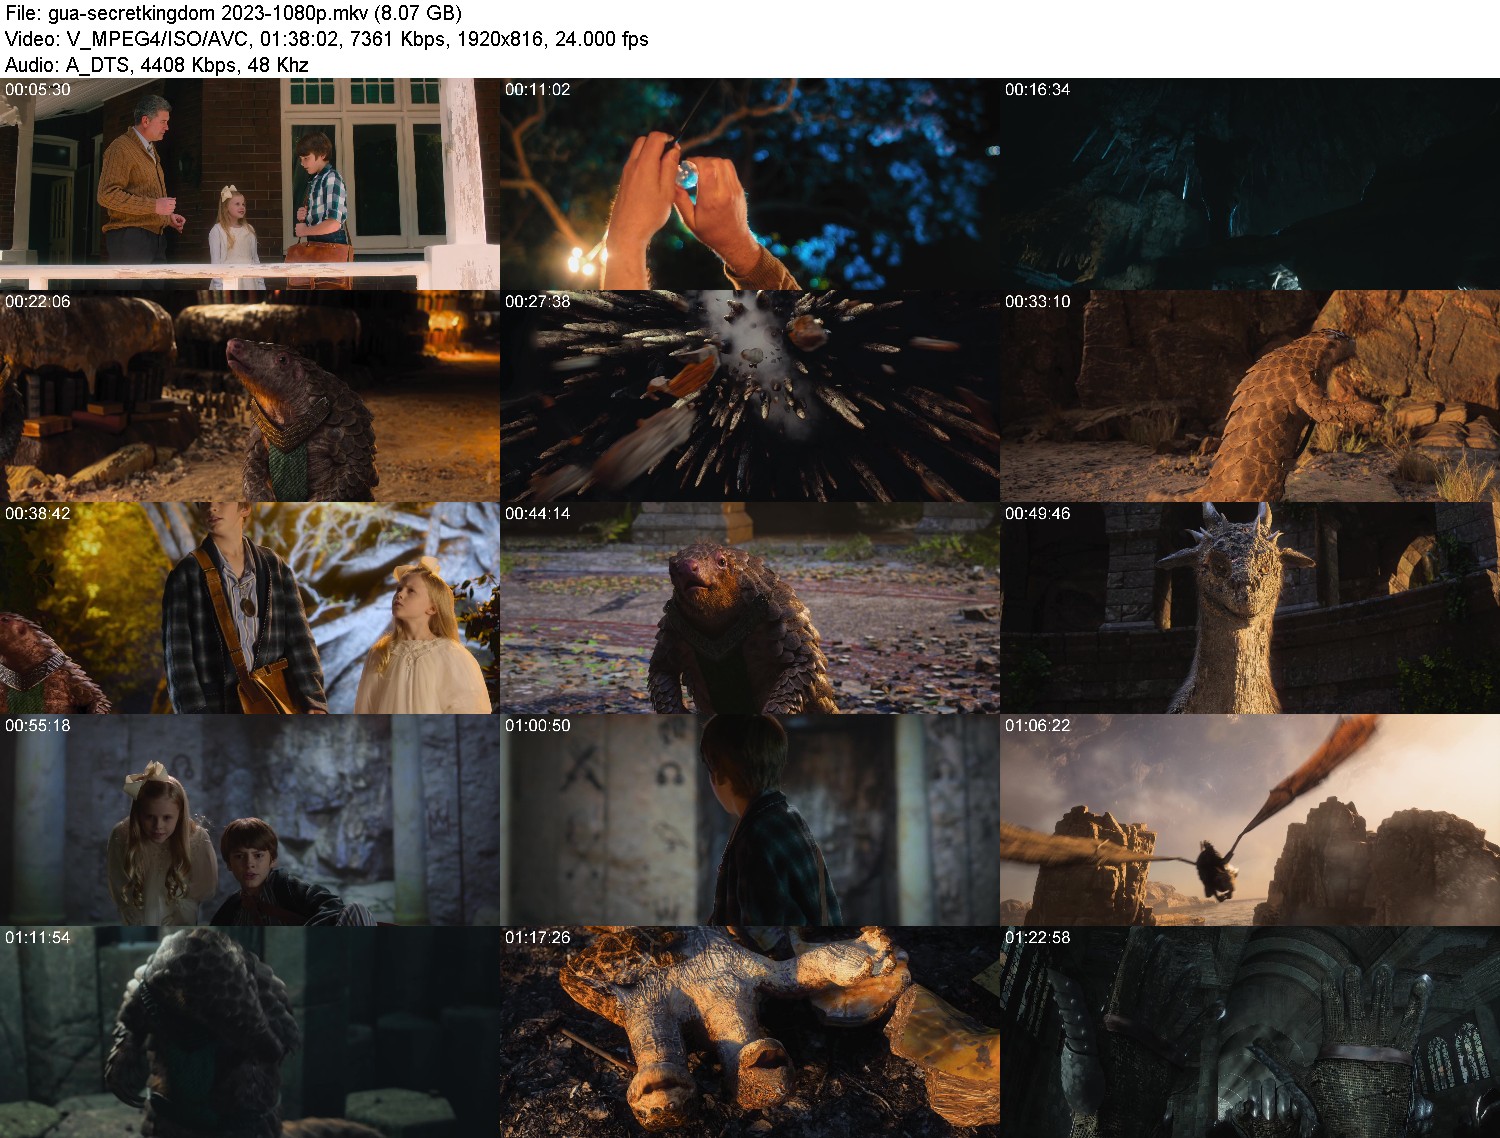Click the 00:11:02 timestamp label
Screen dimensions: 1500x1138
[538, 89]
